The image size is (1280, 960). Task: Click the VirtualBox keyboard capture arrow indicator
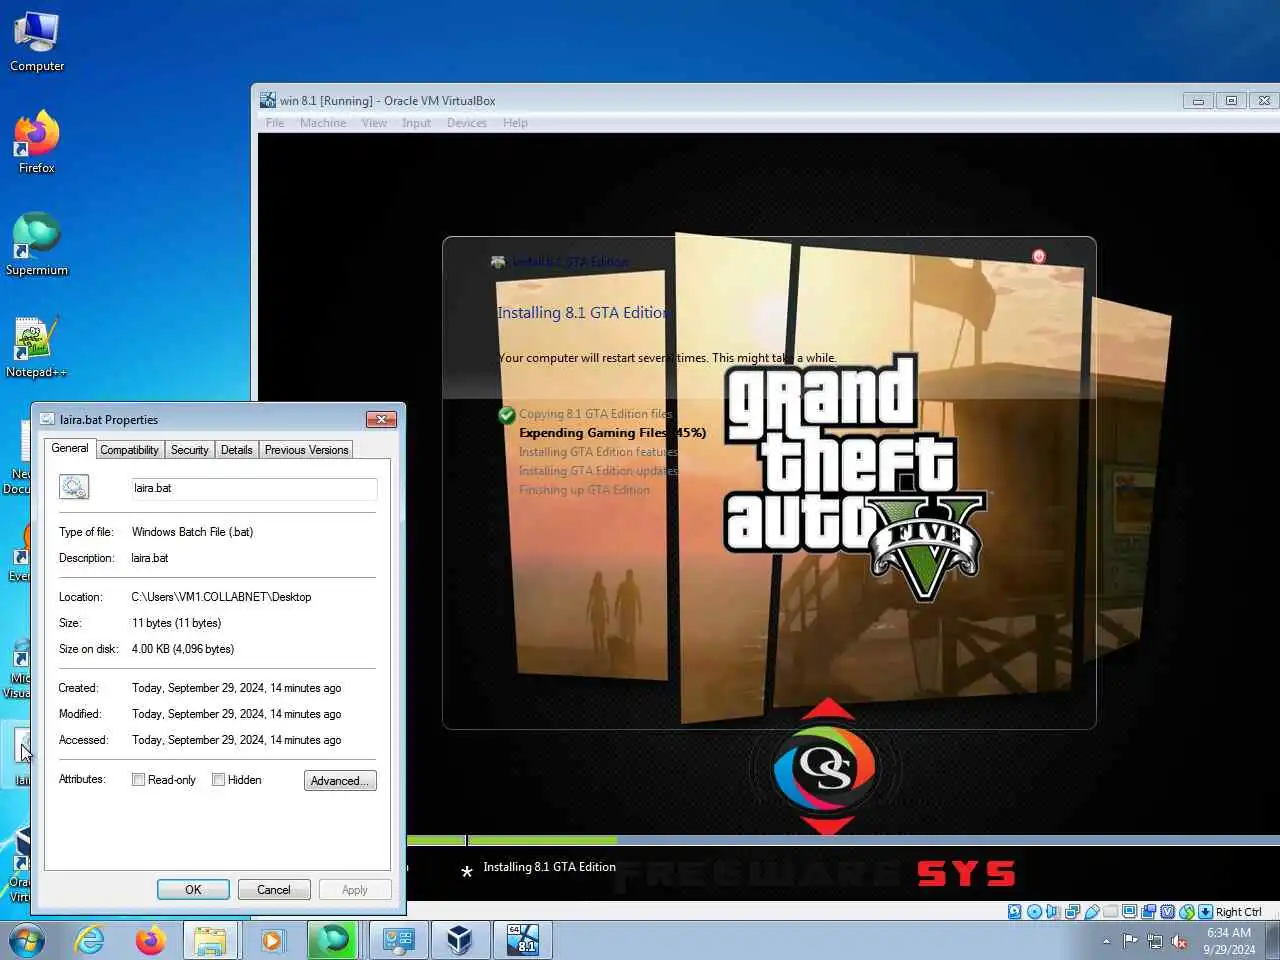[1205, 911]
